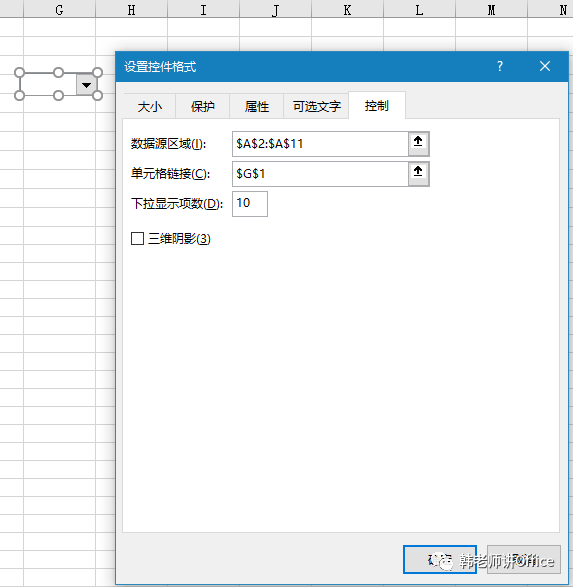
Task: Click the 单元格链接 input field
Action: [x=320, y=174]
